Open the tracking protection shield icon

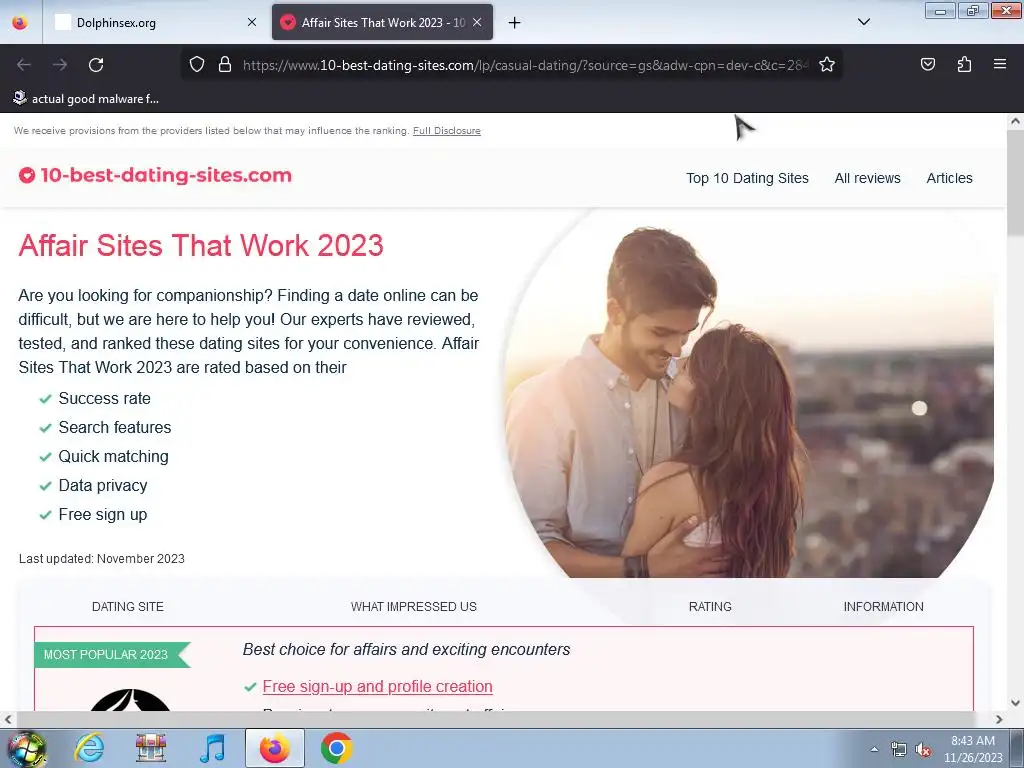point(197,65)
